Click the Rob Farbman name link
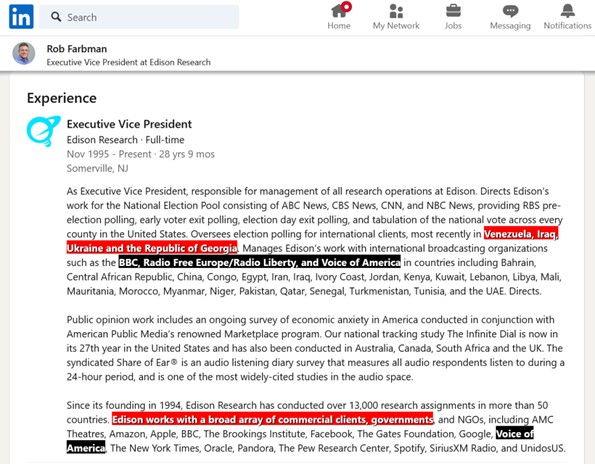The width and height of the screenshot is (595, 464). click(77, 49)
